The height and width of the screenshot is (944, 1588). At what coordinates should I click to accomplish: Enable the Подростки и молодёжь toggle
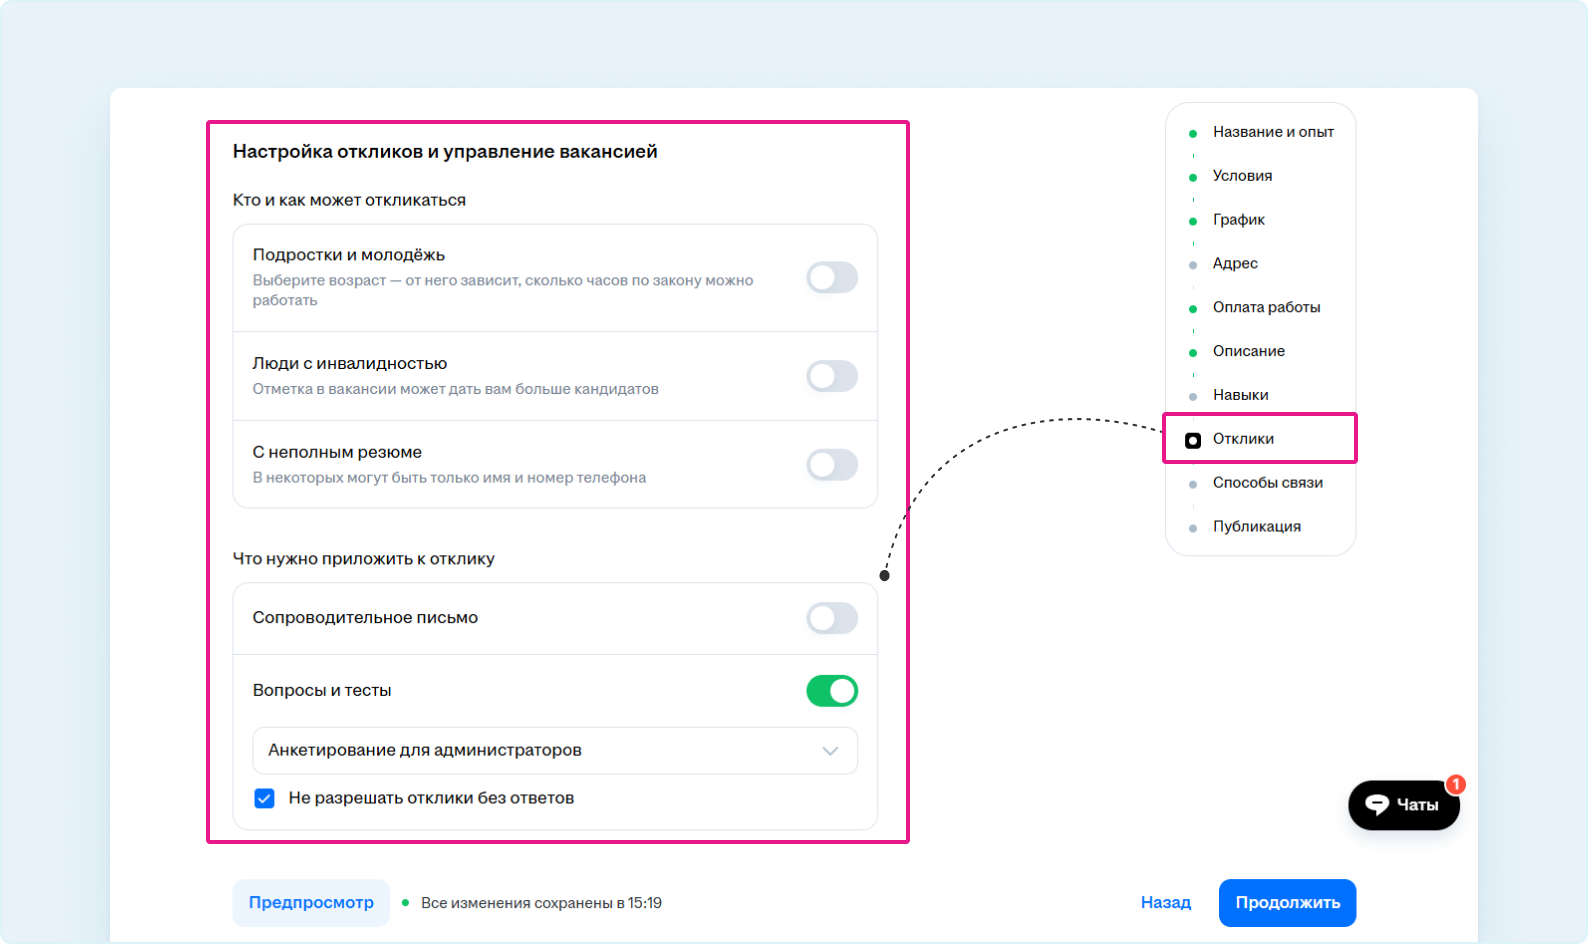pos(832,278)
